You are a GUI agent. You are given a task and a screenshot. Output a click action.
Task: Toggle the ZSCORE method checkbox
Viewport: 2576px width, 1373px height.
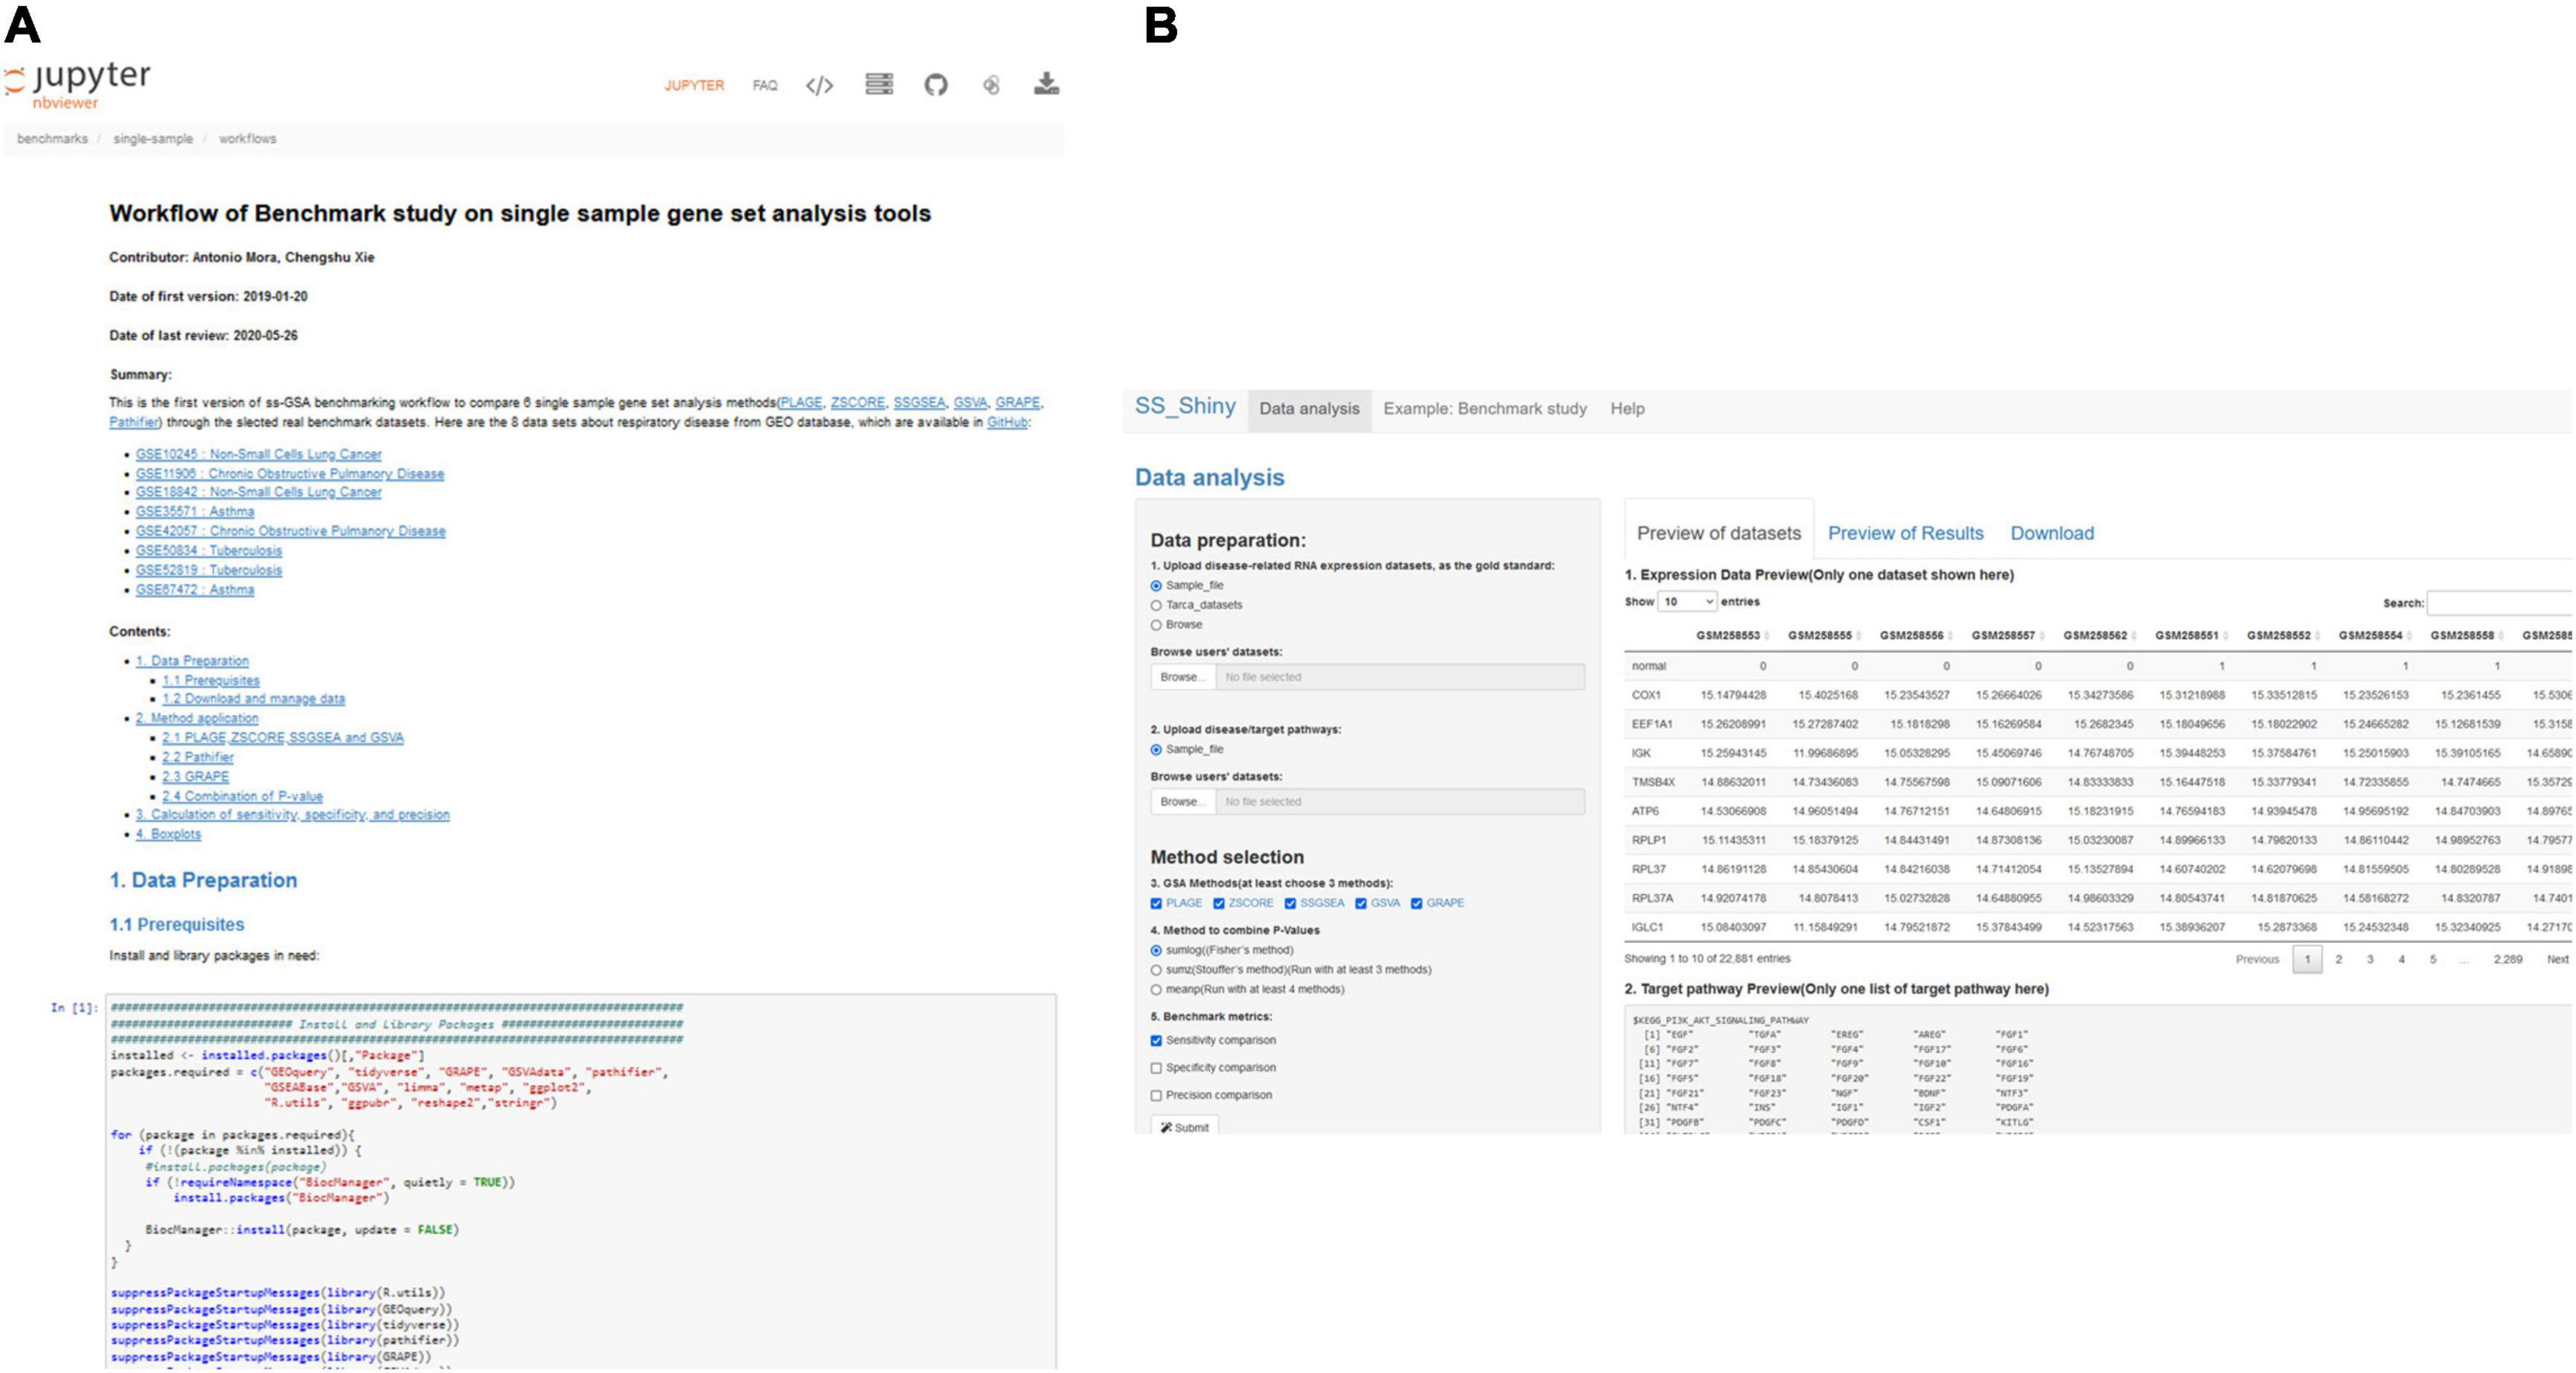pyautogui.click(x=1219, y=903)
